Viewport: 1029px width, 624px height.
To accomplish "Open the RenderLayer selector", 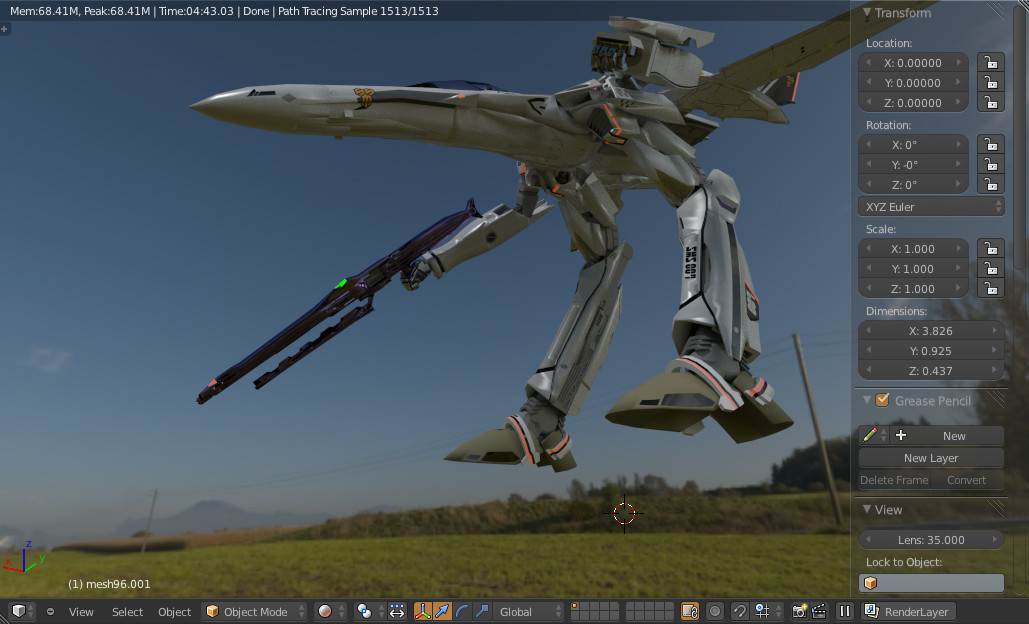I will point(909,612).
